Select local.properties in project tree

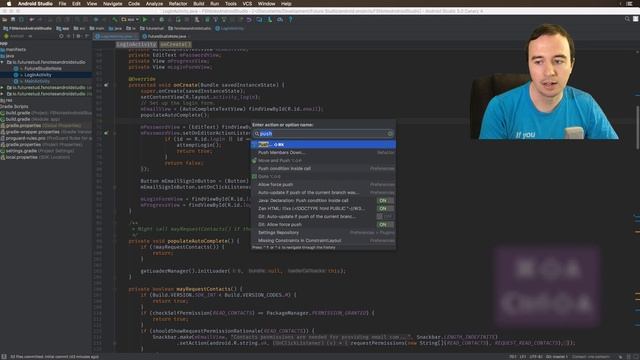coord(21,157)
